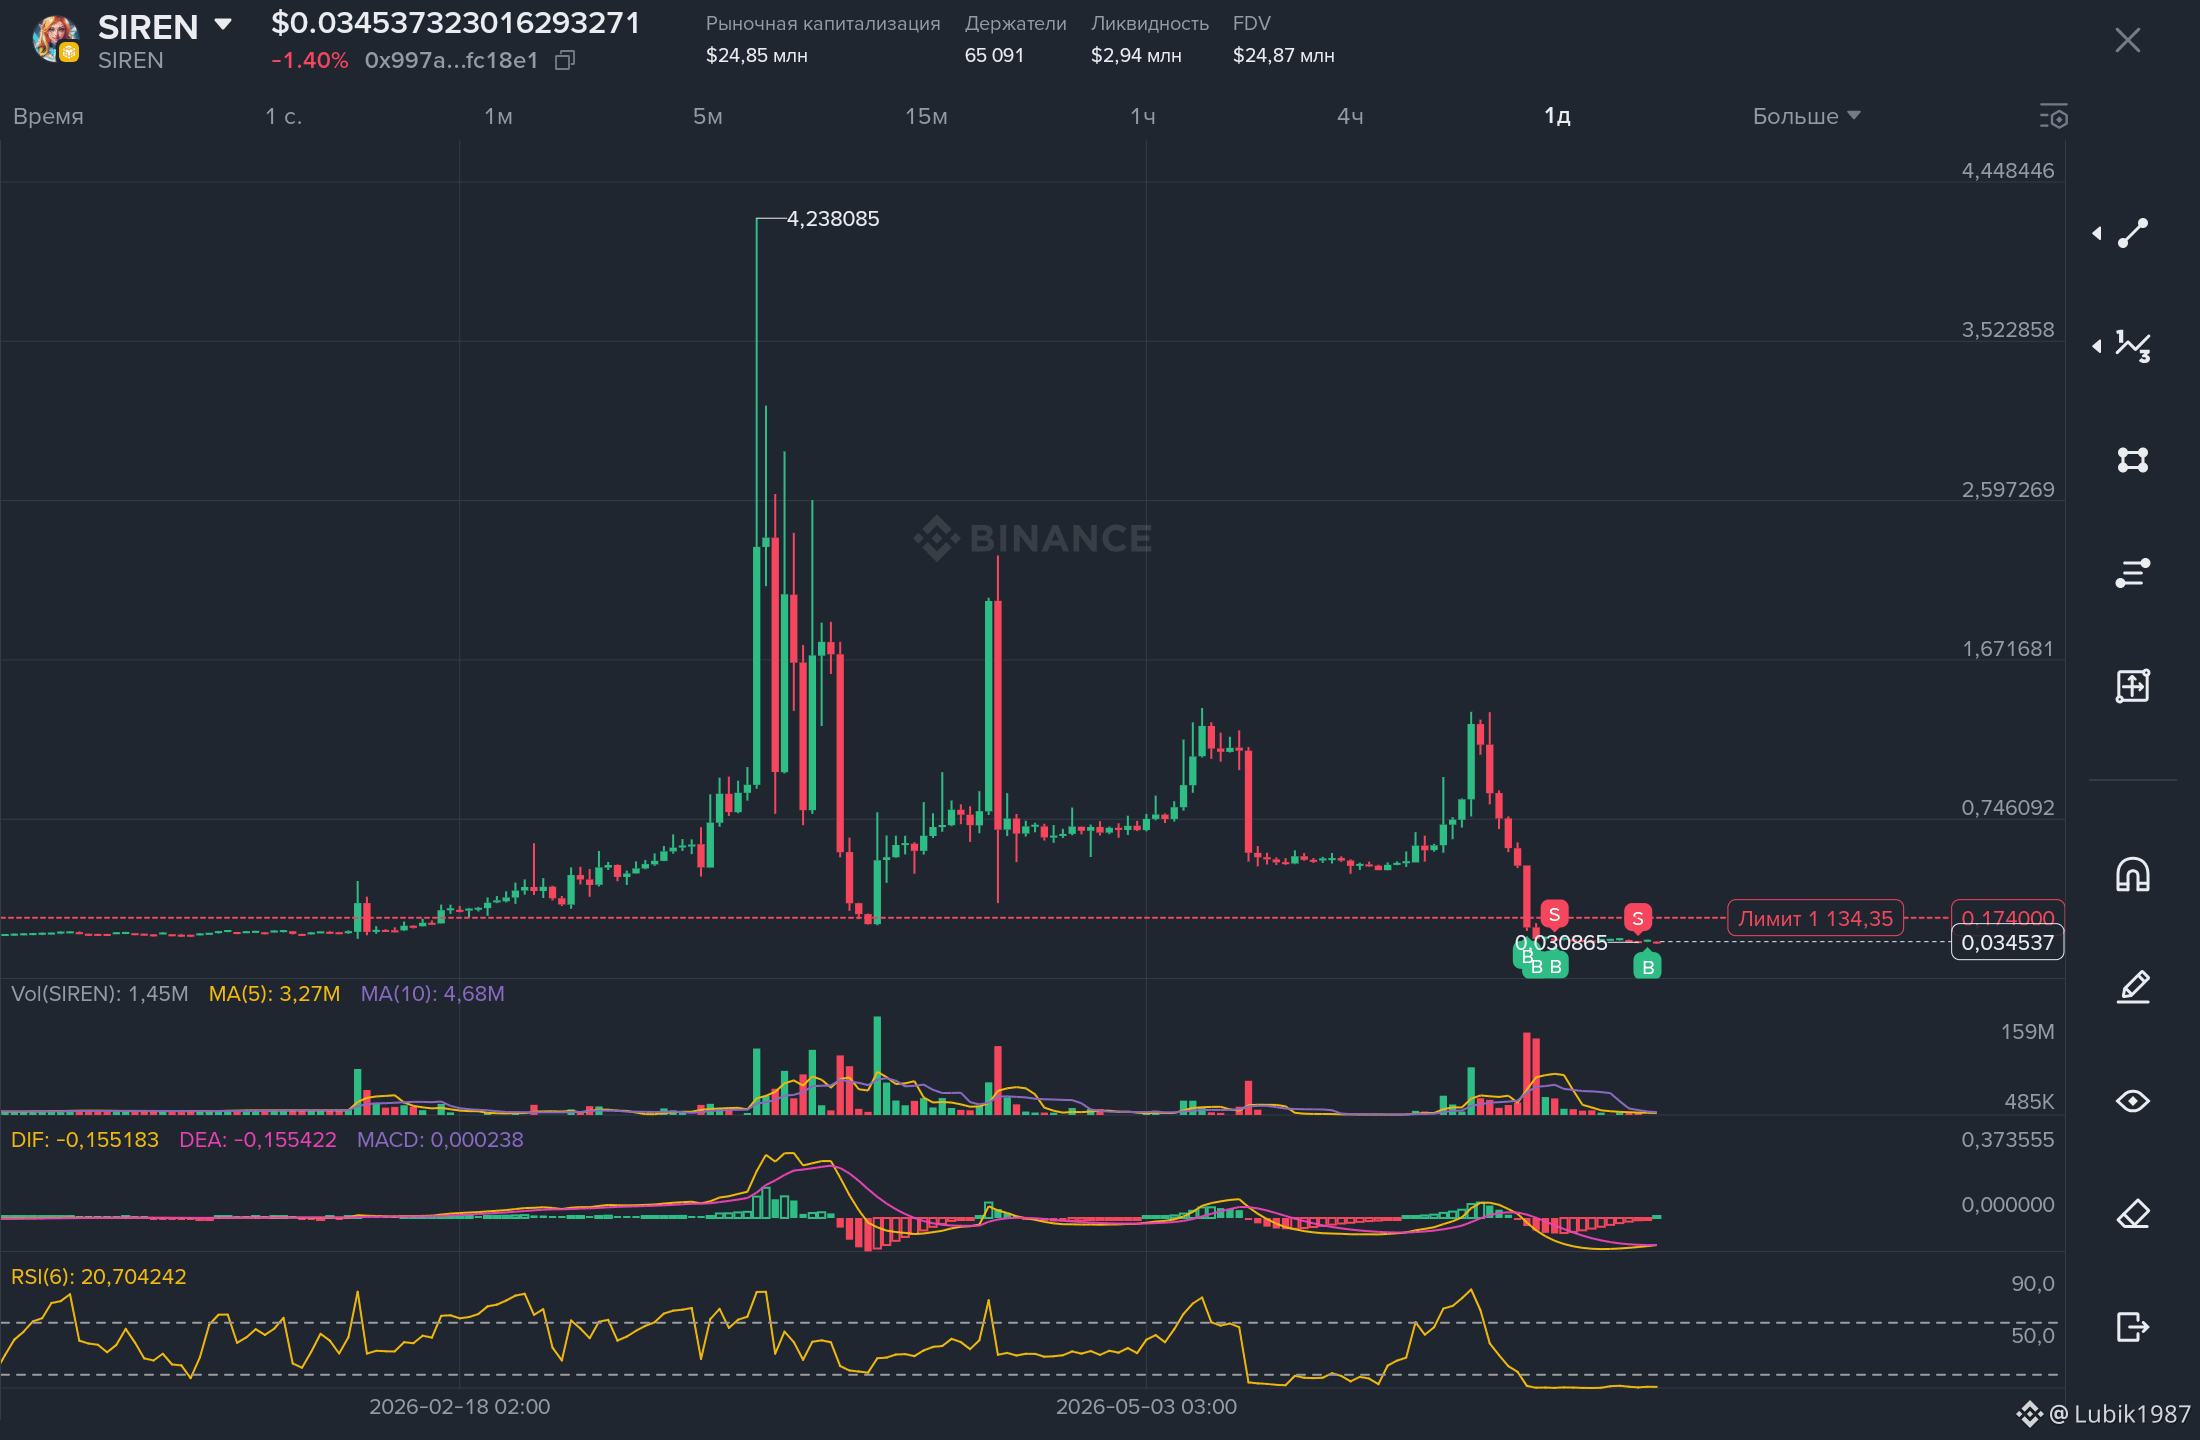2200x1440 pixels.
Task: Click the MACD: 0,000238 indicator label
Action: click(440, 1140)
